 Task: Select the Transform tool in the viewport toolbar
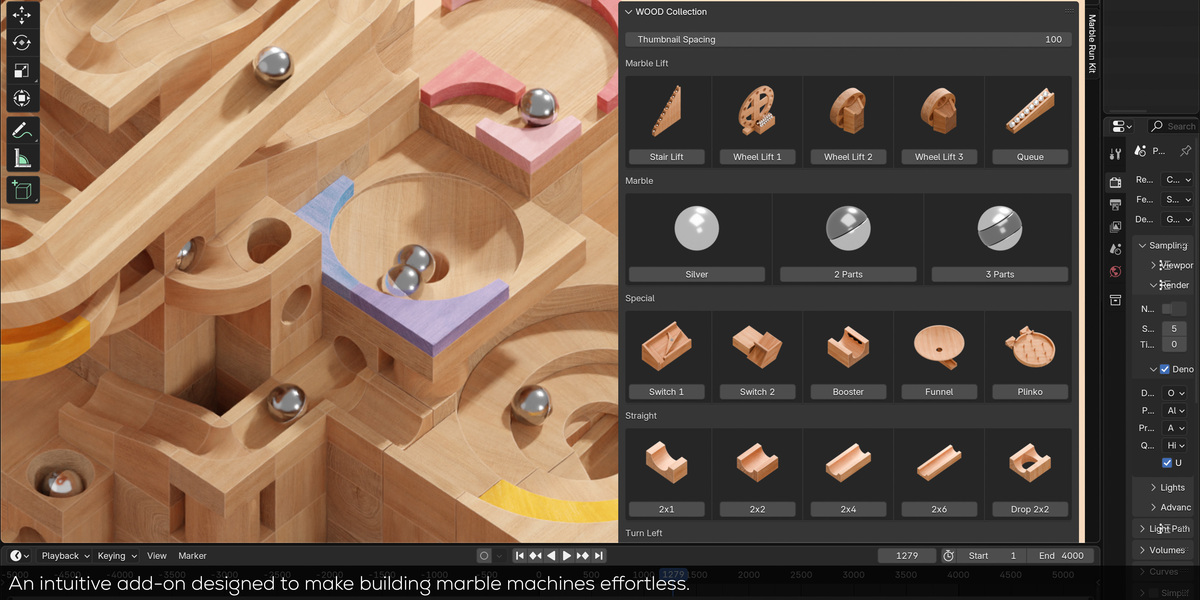[x=21, y=98]
